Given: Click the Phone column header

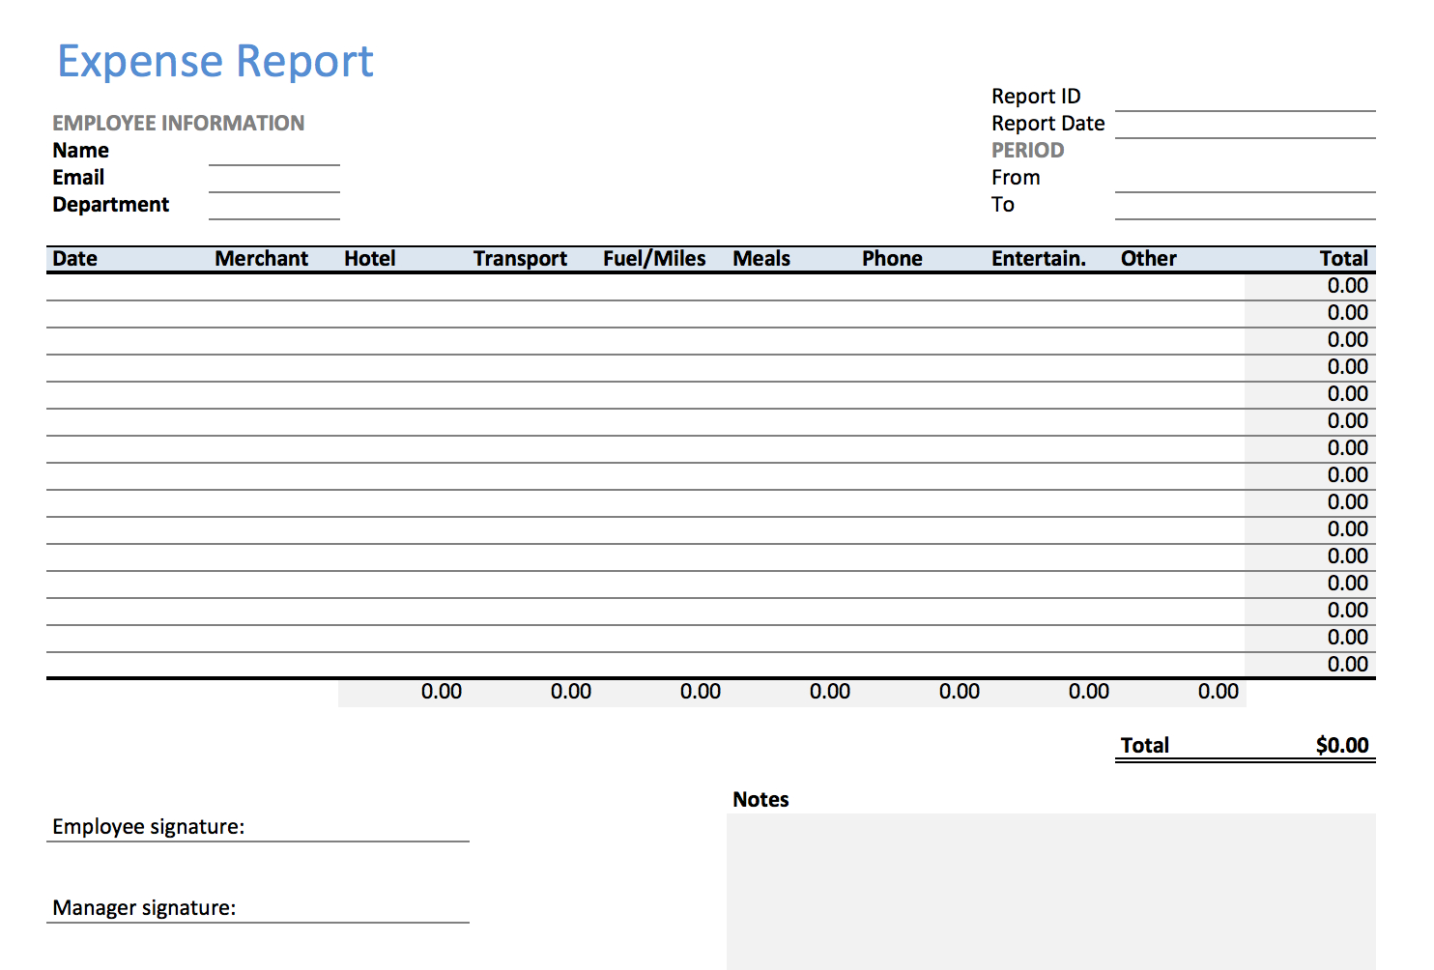Looking at the screenshot, I should coord(891,258).
